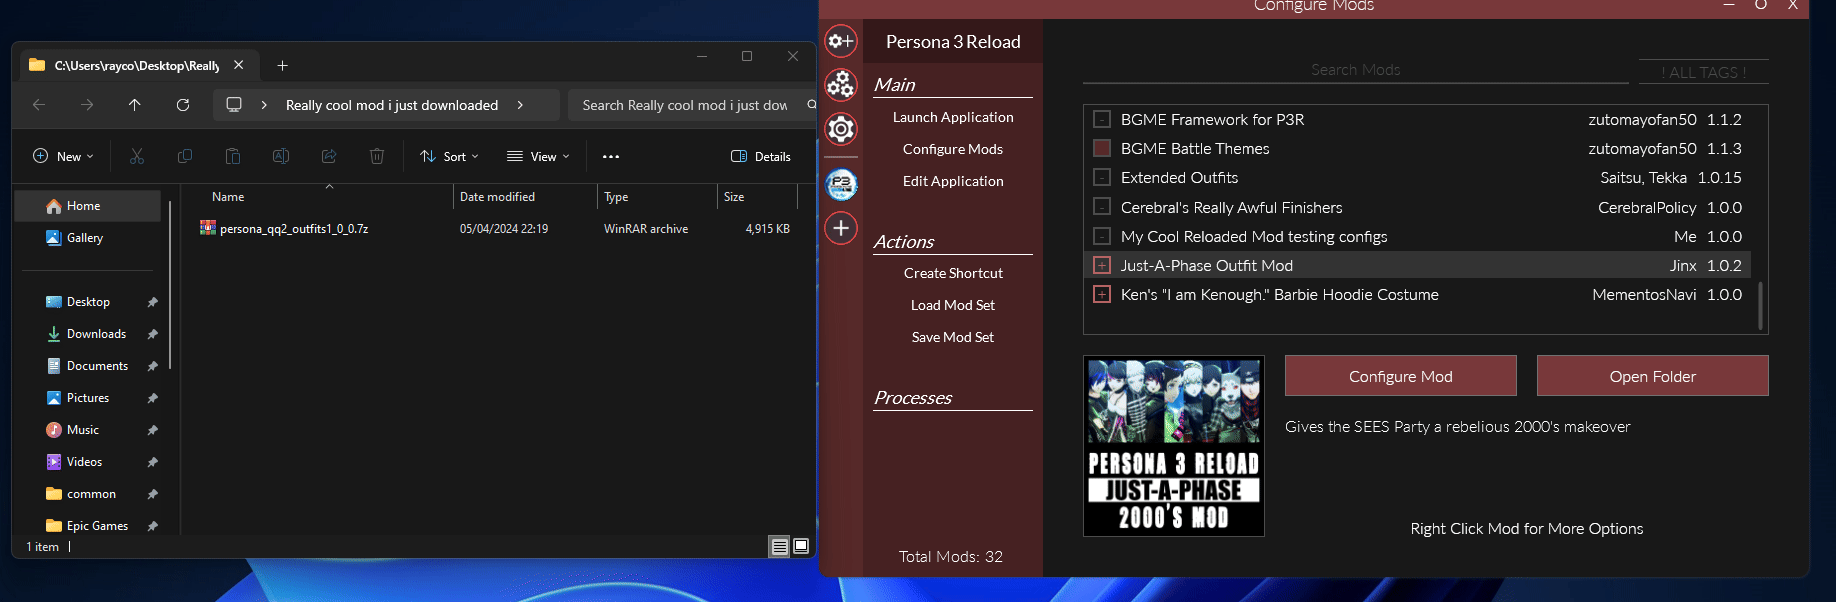Image resolution: width=1836 pixels, height=602 pixels.
Task: Open the manage mods triple-gear icon
Action: (x=841, y=85)
